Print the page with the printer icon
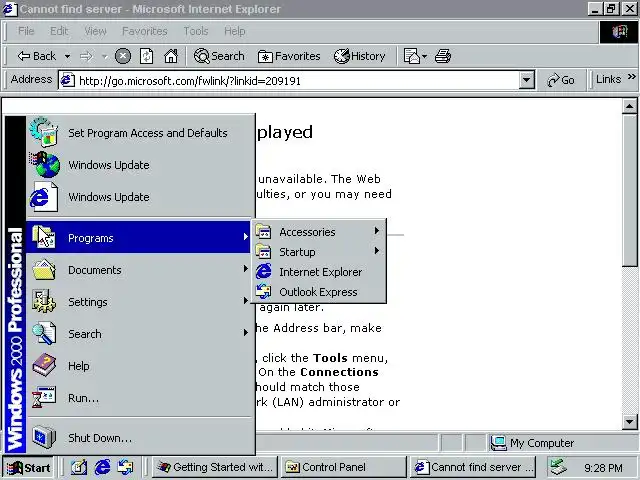640x480 pixels. point(443,56)
